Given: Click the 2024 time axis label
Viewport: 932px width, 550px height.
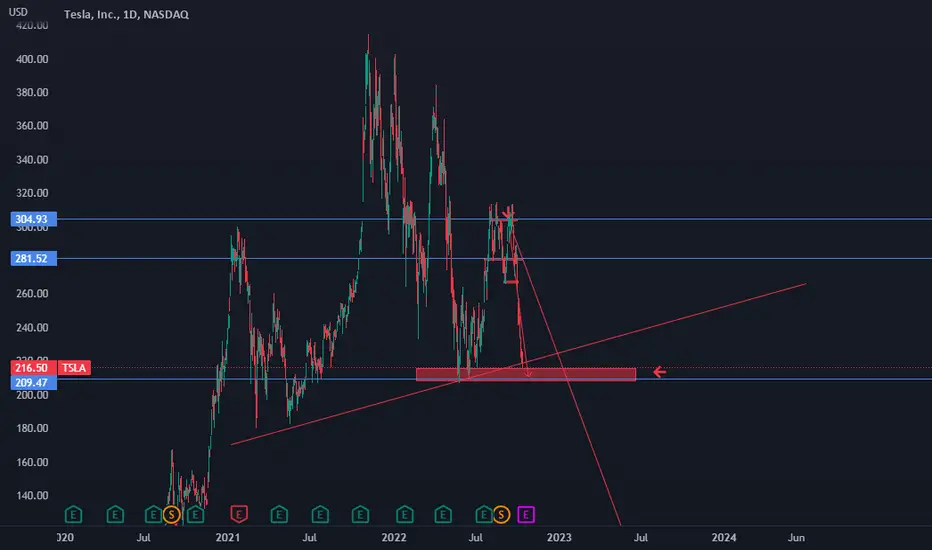Looking at the screenshot, I should click(724, 538).
